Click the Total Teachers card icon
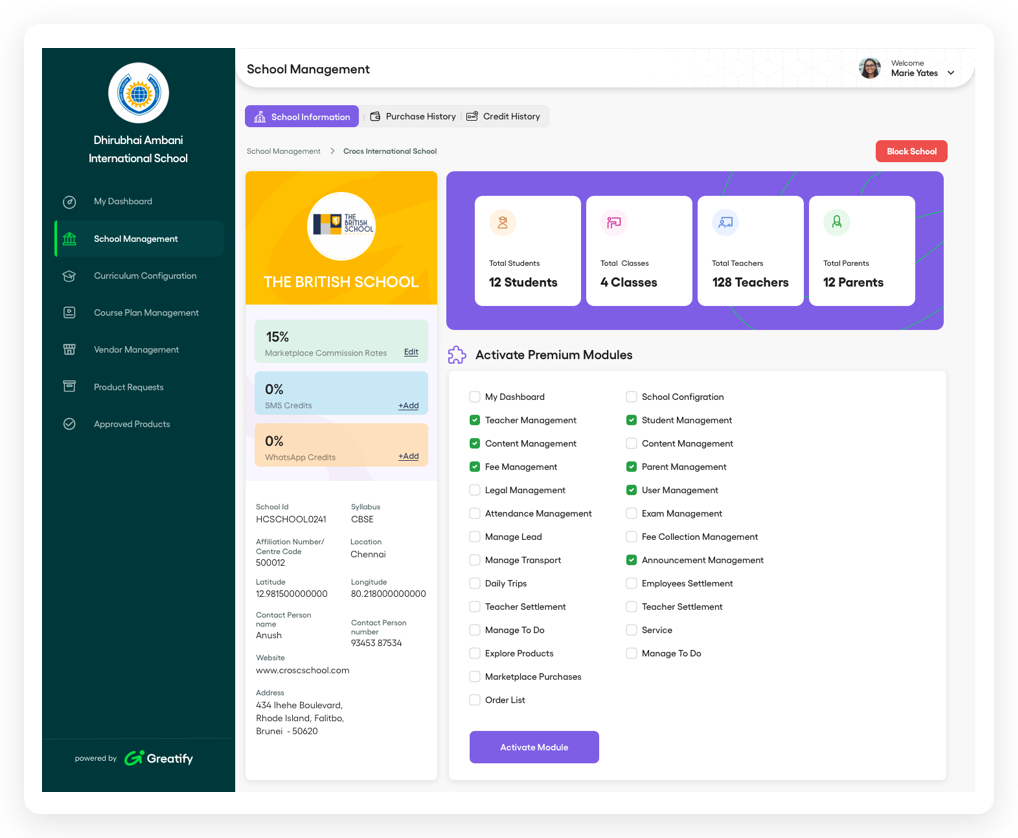Image resolution: width=1018 pixels, height=838 pixels. pos(725,223)
